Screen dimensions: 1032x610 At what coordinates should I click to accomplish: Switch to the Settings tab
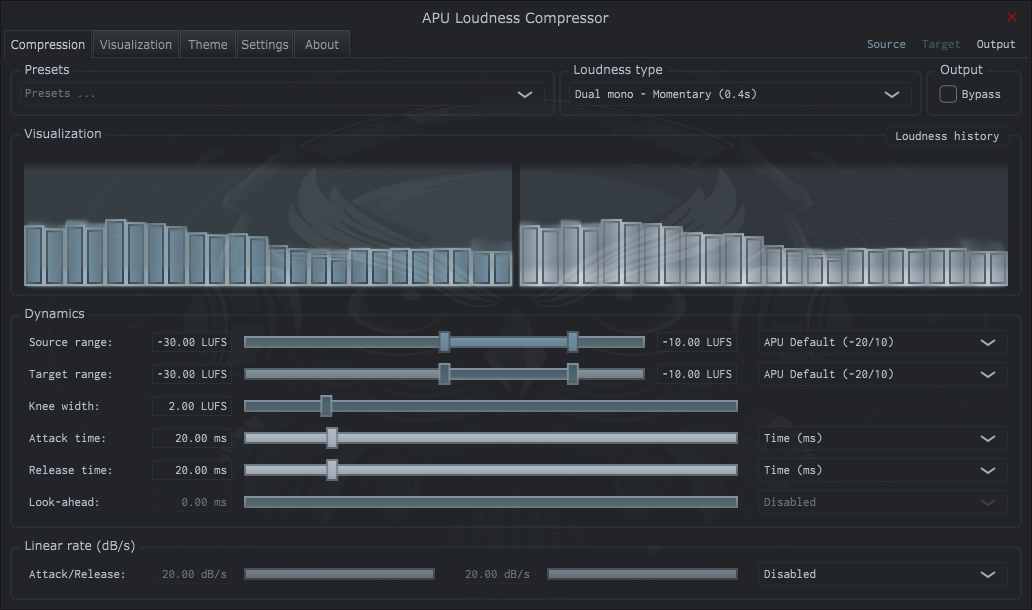coord(264,44)
